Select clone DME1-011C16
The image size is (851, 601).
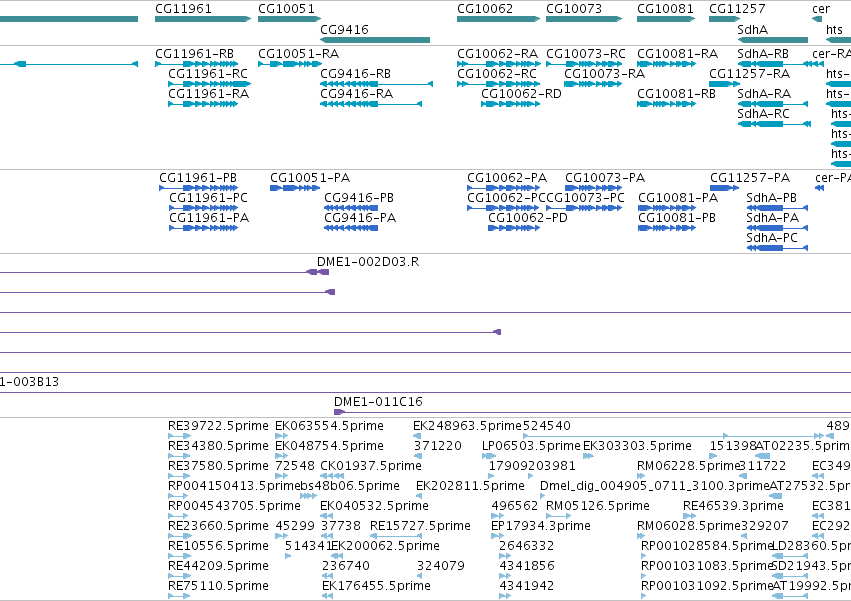(378, 402)
